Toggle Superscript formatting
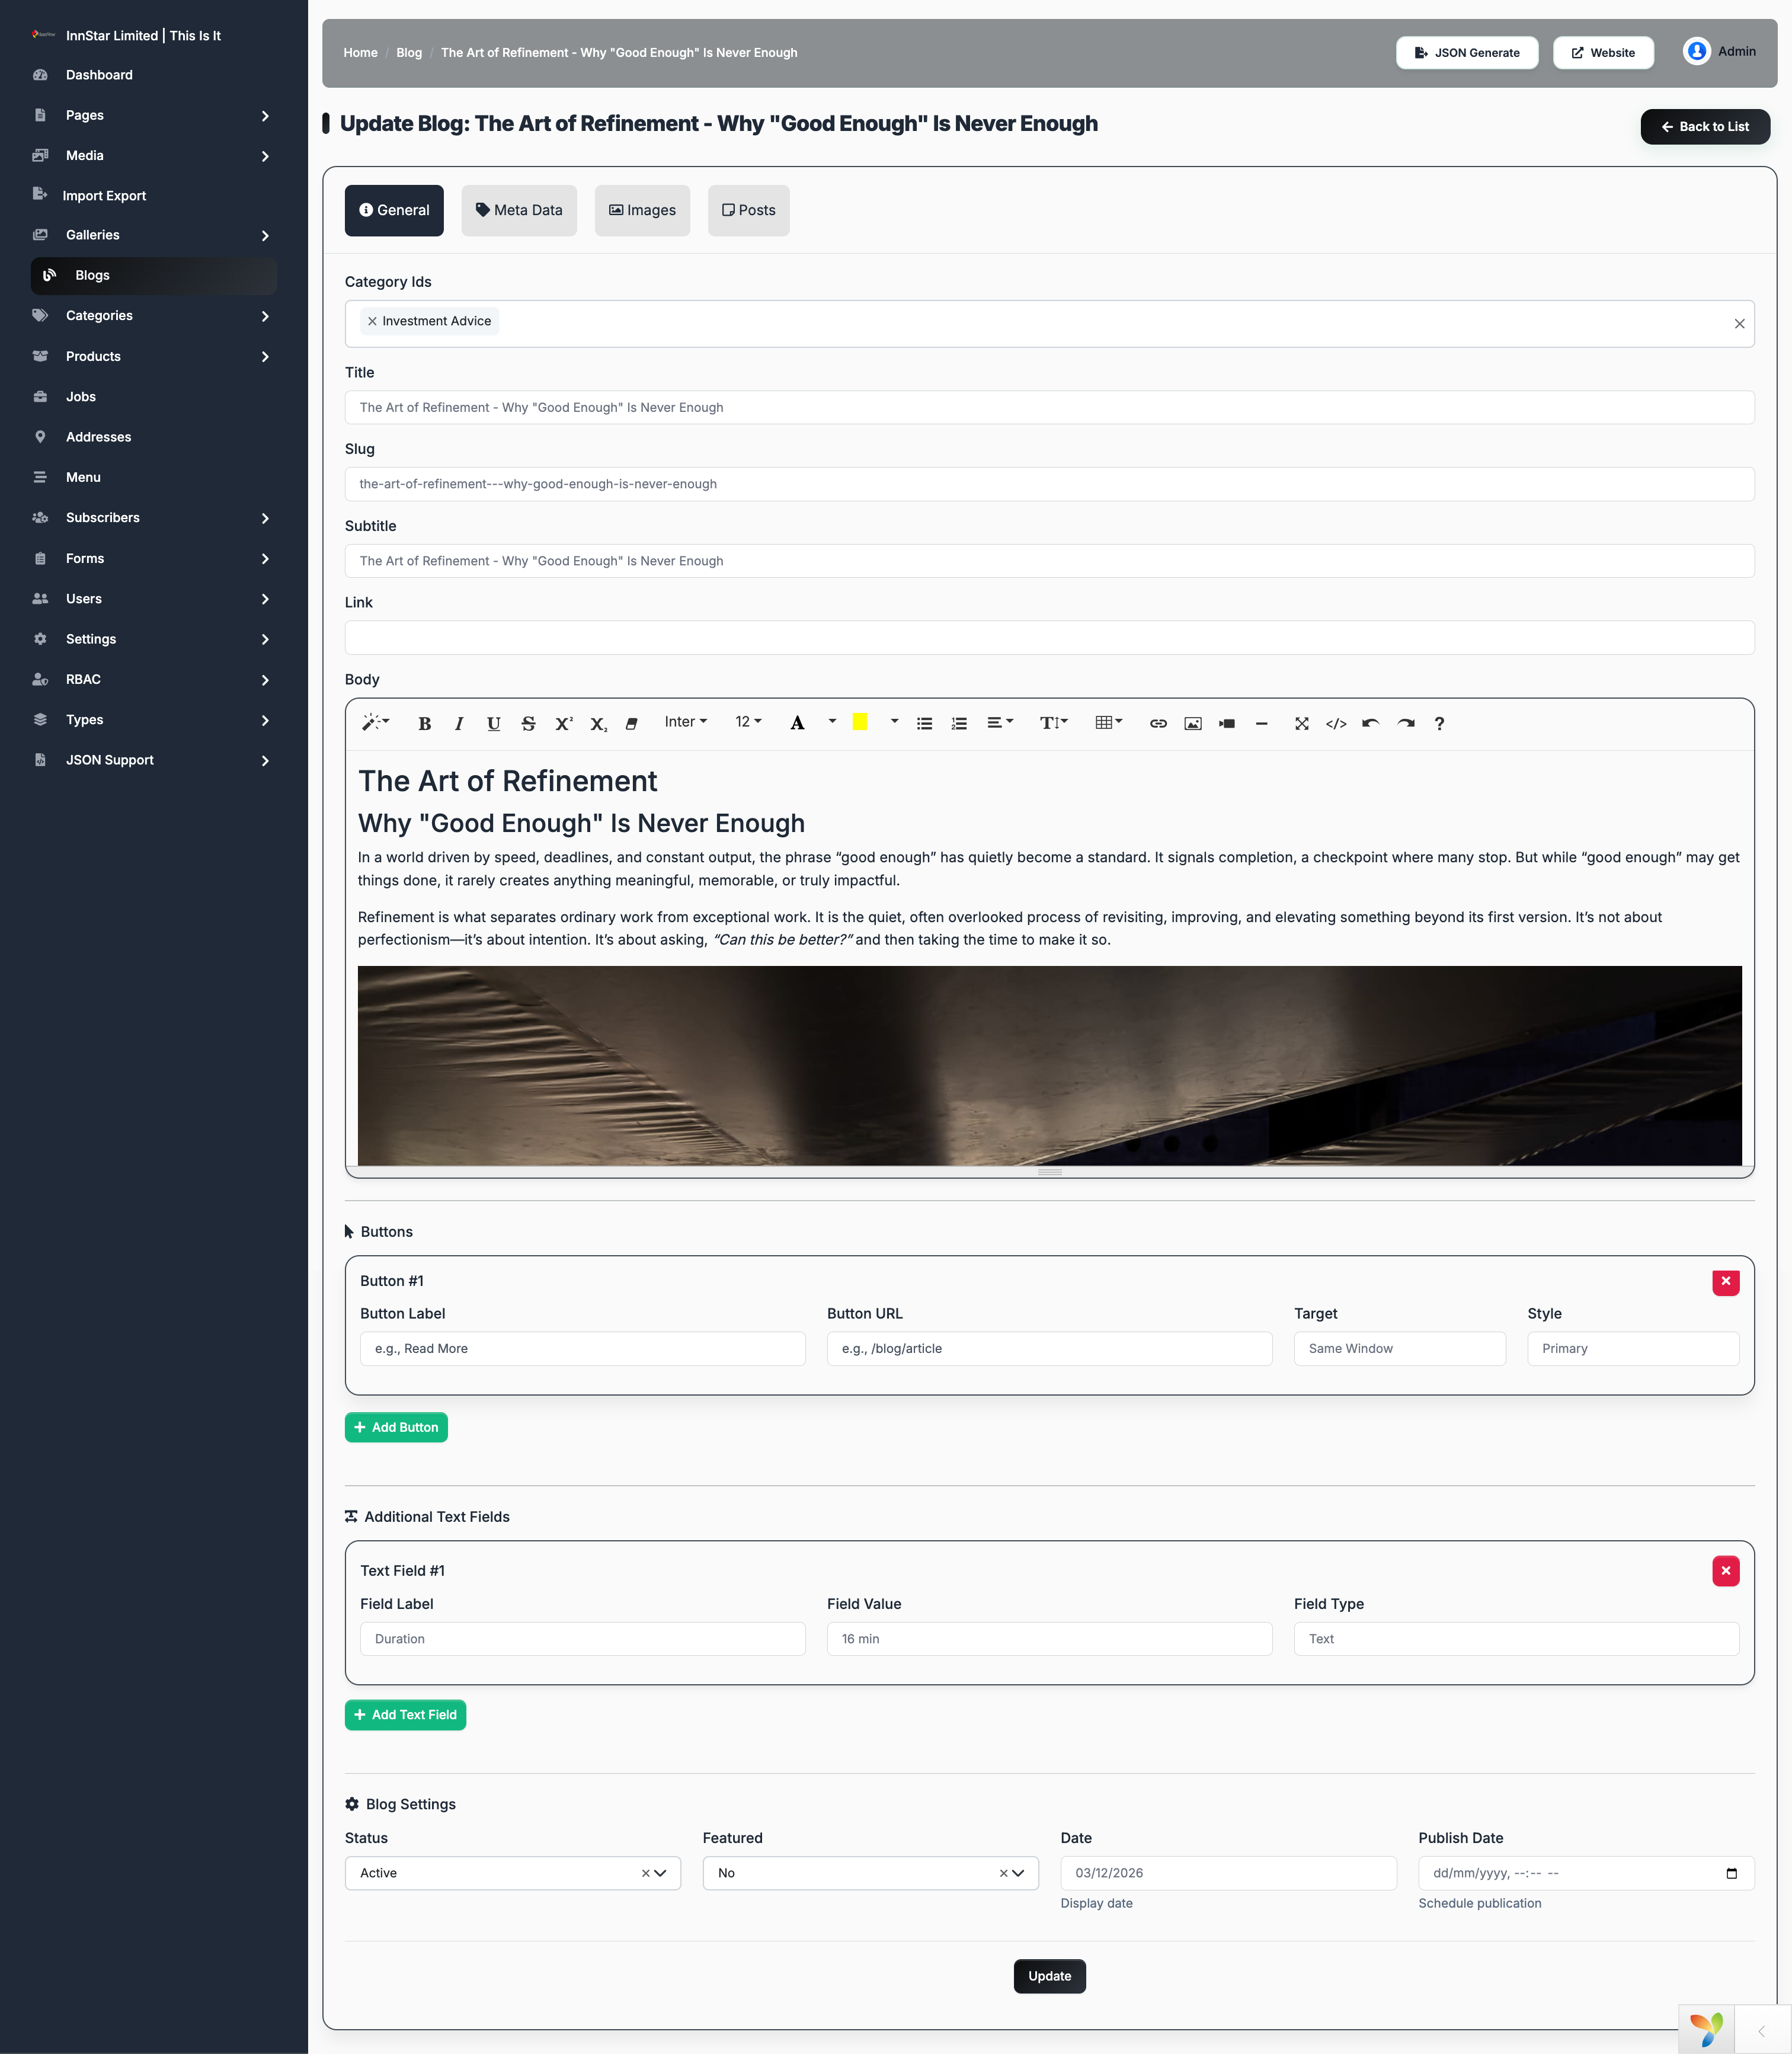This screenshot has width=1792, height=2054. click(x=564, y=723)
